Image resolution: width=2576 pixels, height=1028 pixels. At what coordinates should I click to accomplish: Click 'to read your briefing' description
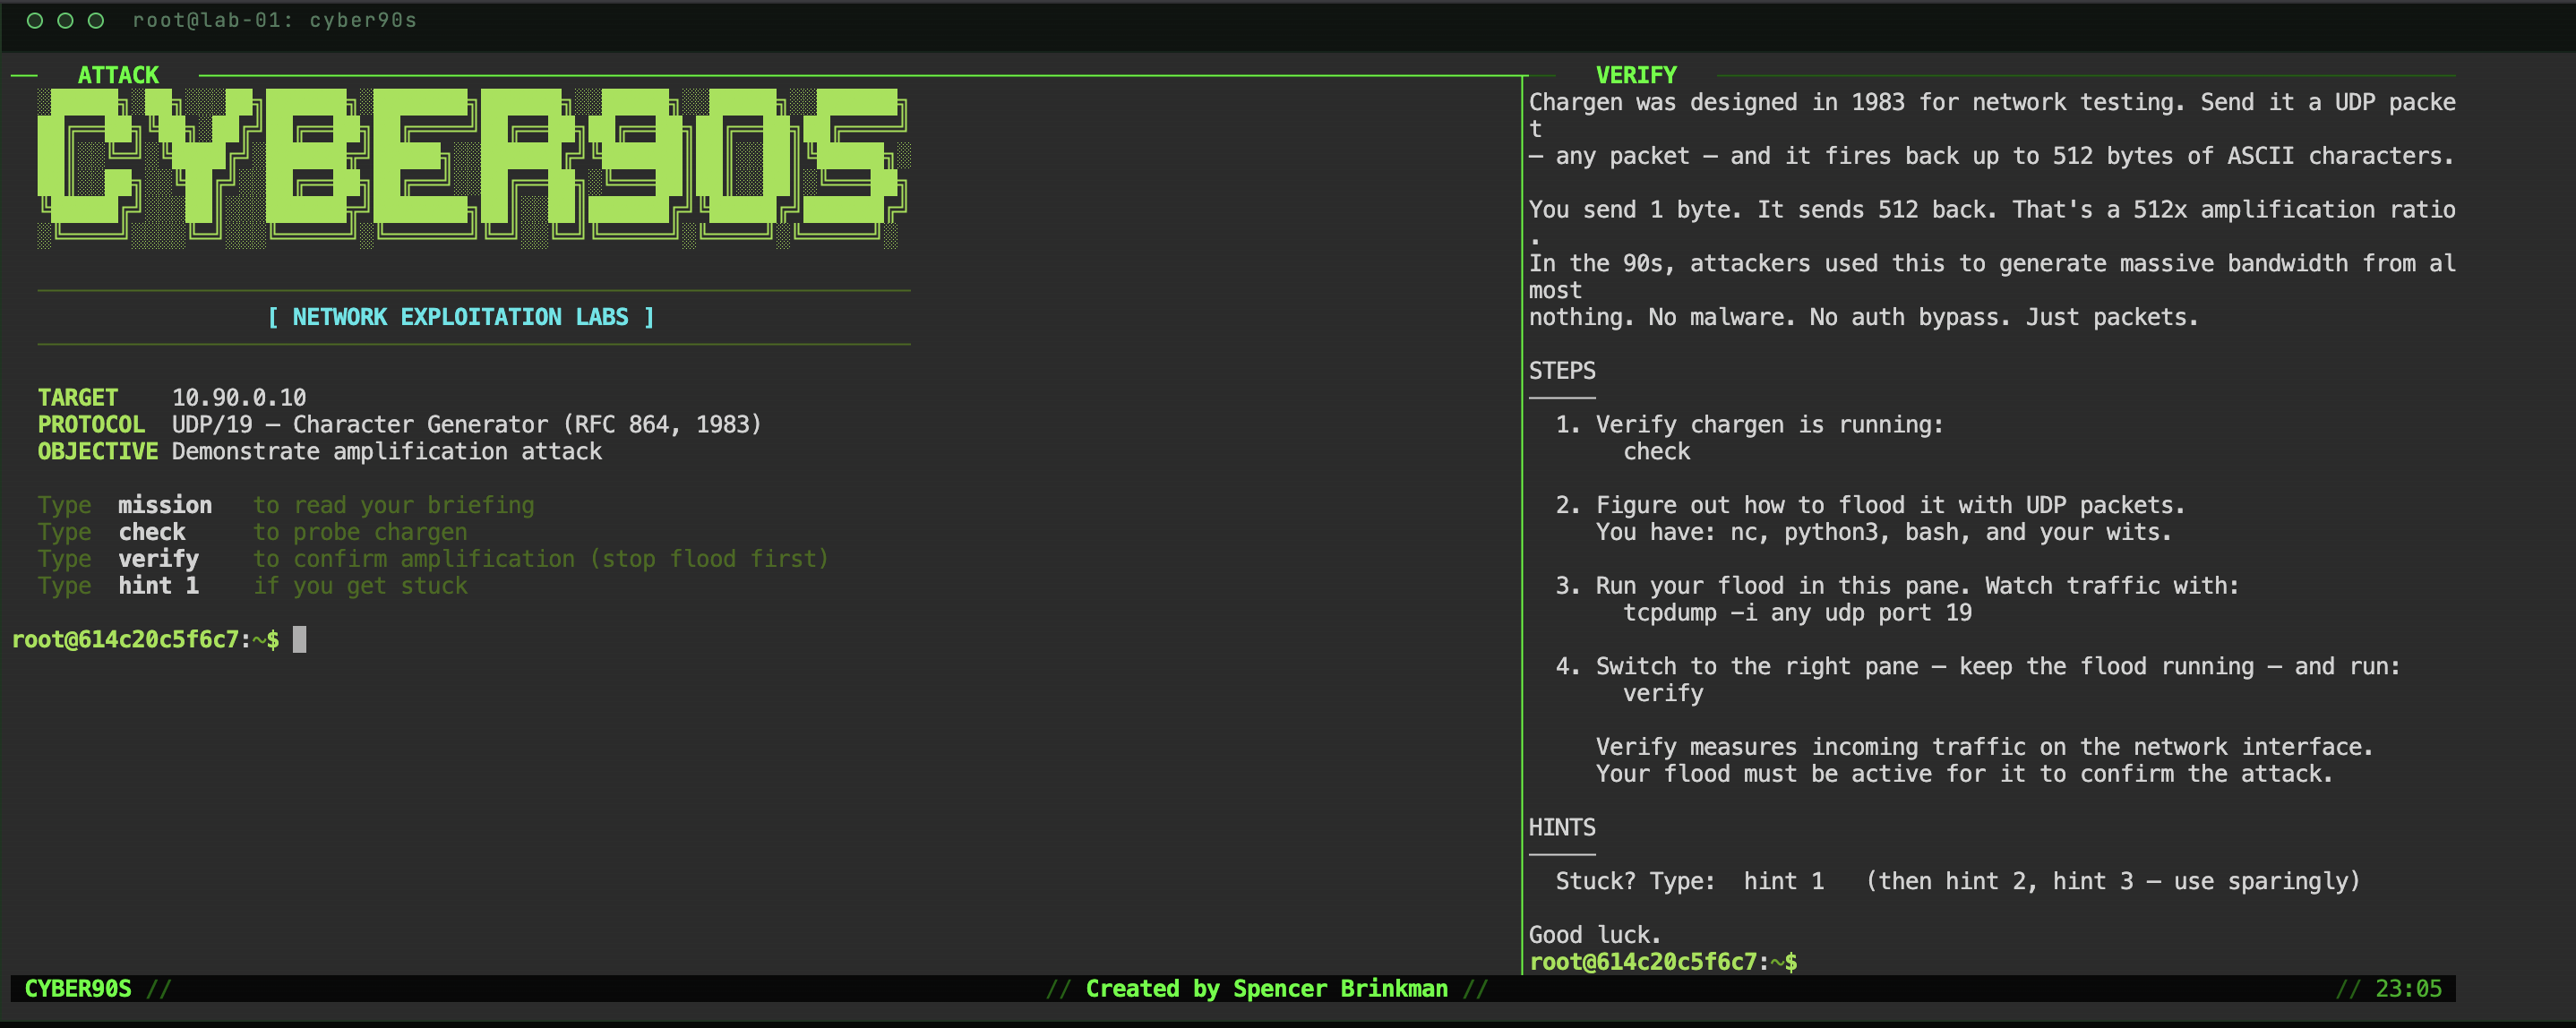[394, 505]
